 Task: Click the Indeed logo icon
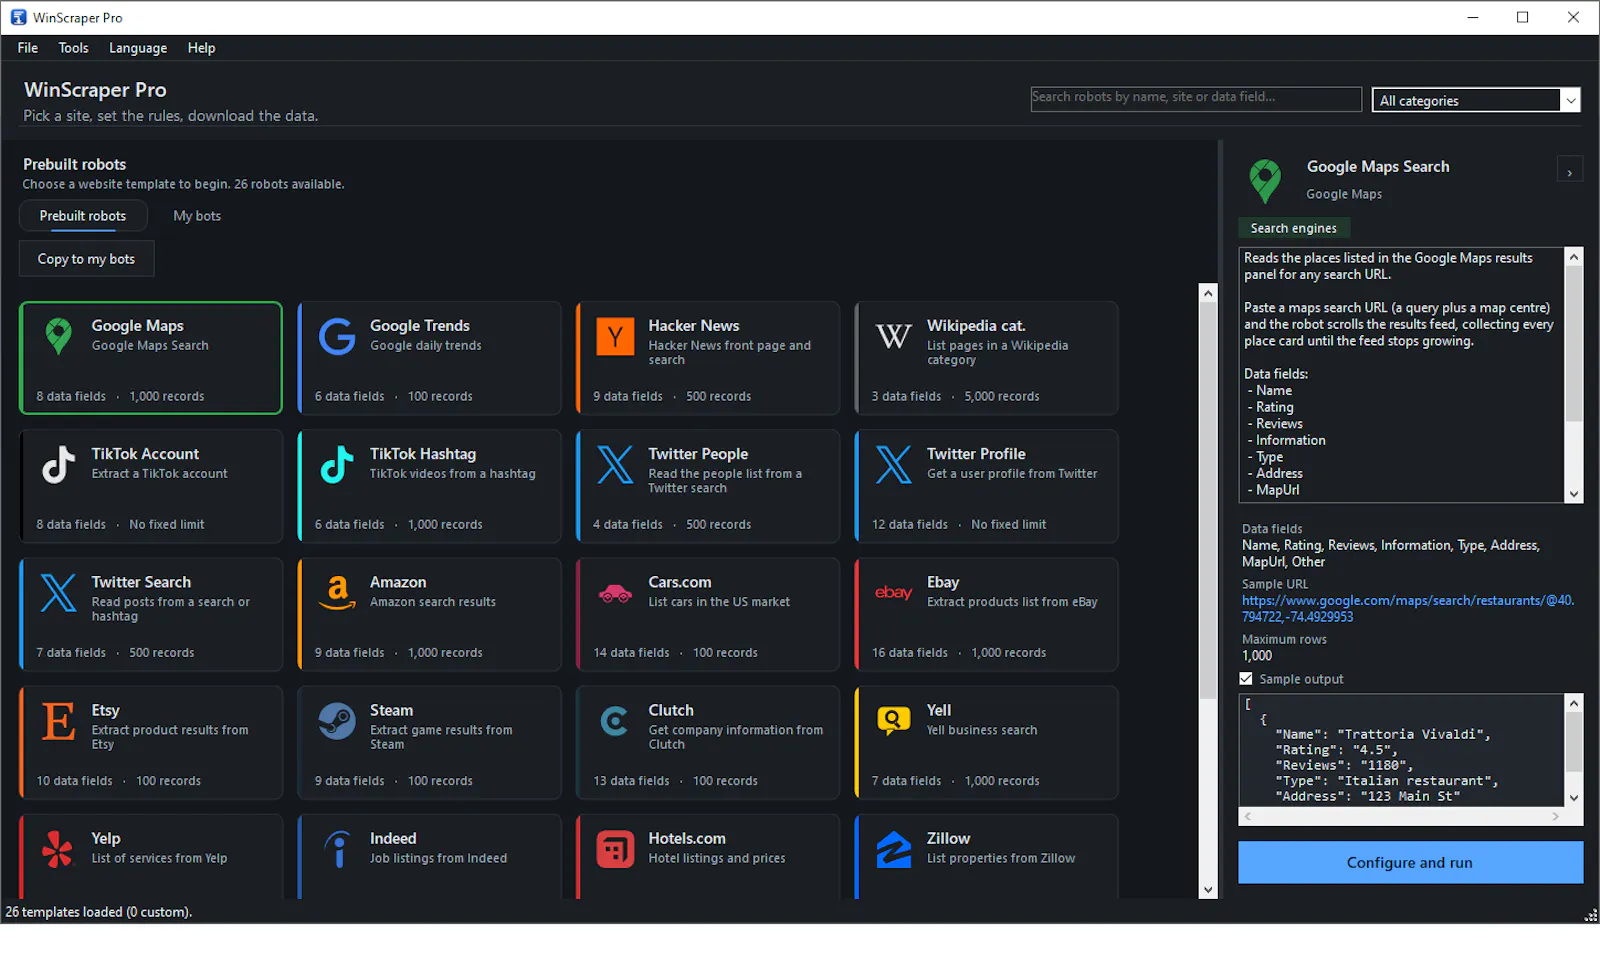[338, 849]
